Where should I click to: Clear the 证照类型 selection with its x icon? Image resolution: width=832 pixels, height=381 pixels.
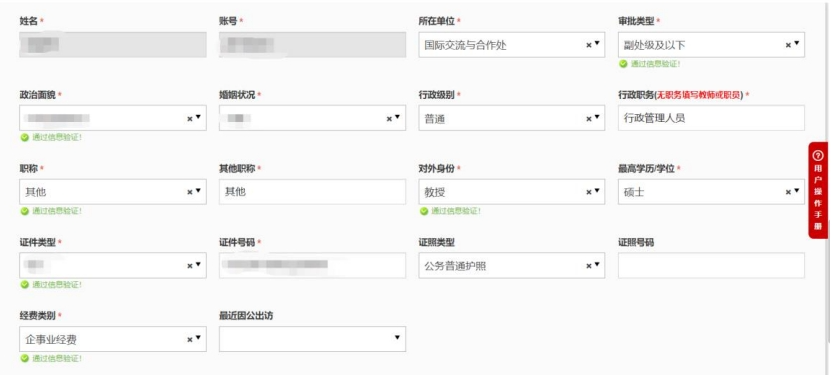(x=588, y=266)
